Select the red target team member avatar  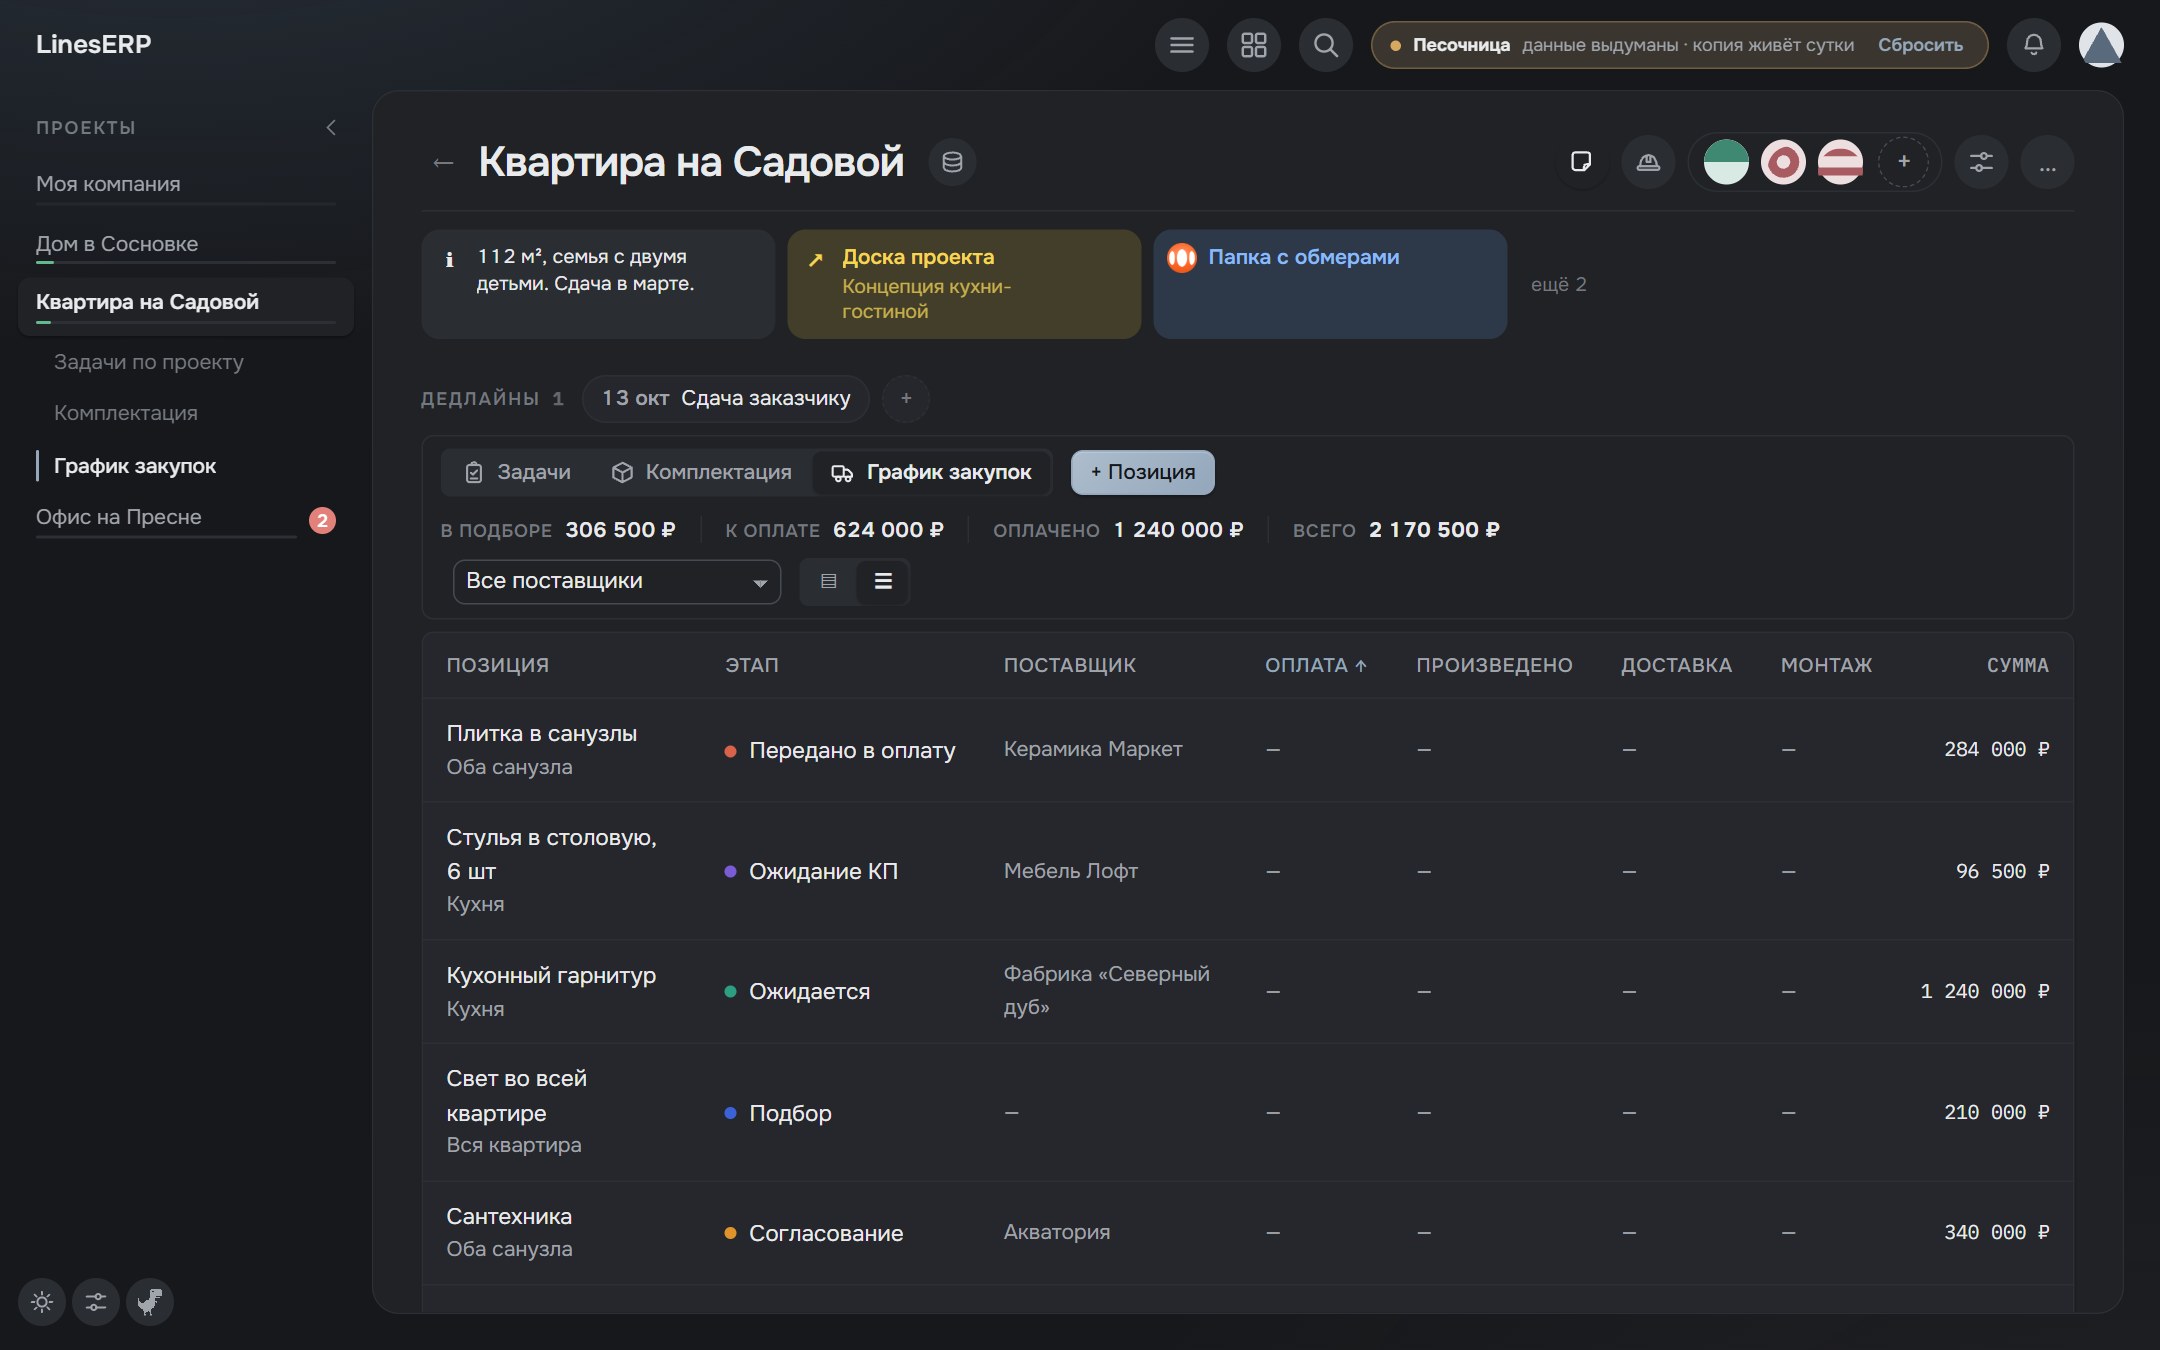click(1783, 162)
